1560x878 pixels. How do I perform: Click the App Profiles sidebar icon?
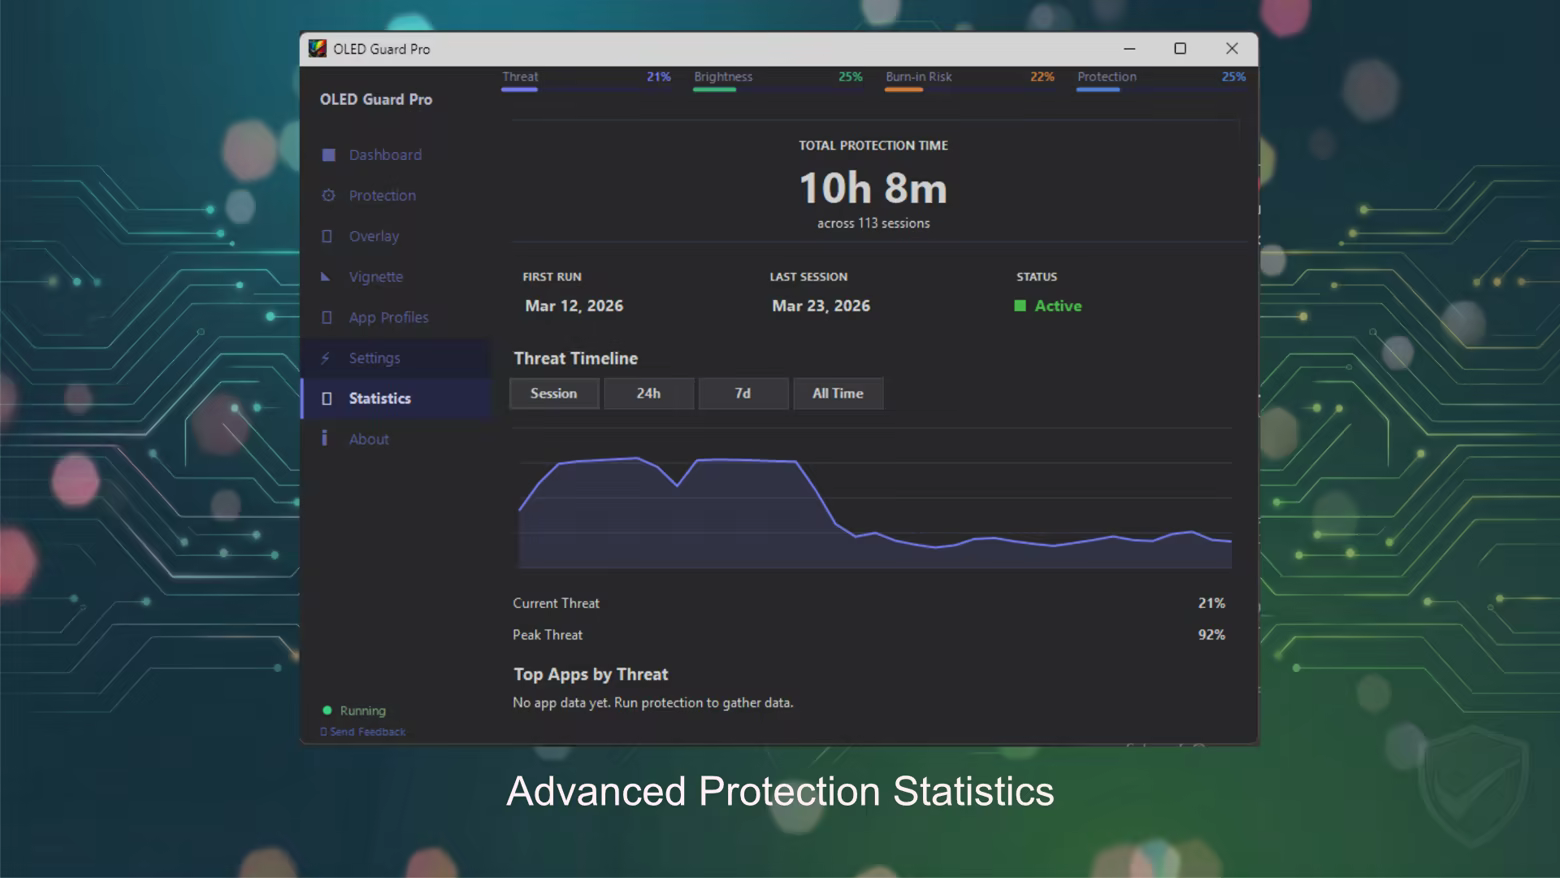(x=327, y=317)
